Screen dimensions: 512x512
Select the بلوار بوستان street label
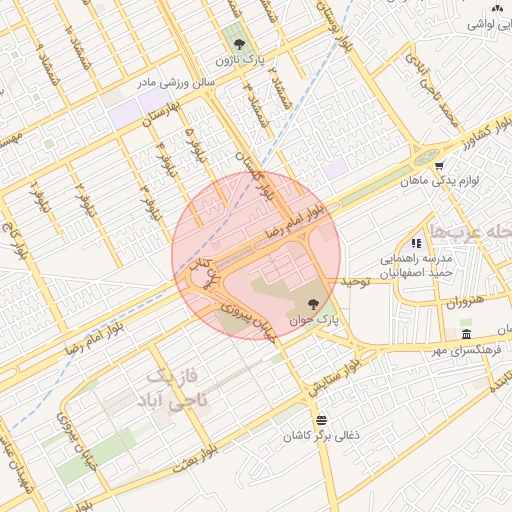point(334,26)
